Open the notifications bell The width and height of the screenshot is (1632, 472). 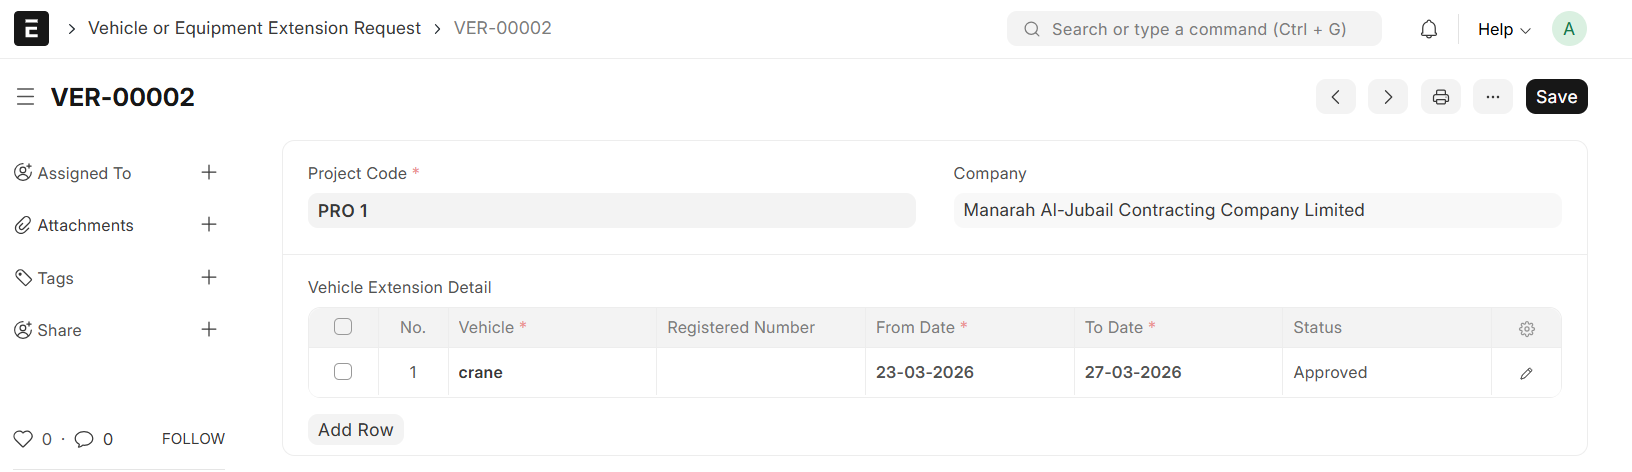(1429, 29)
